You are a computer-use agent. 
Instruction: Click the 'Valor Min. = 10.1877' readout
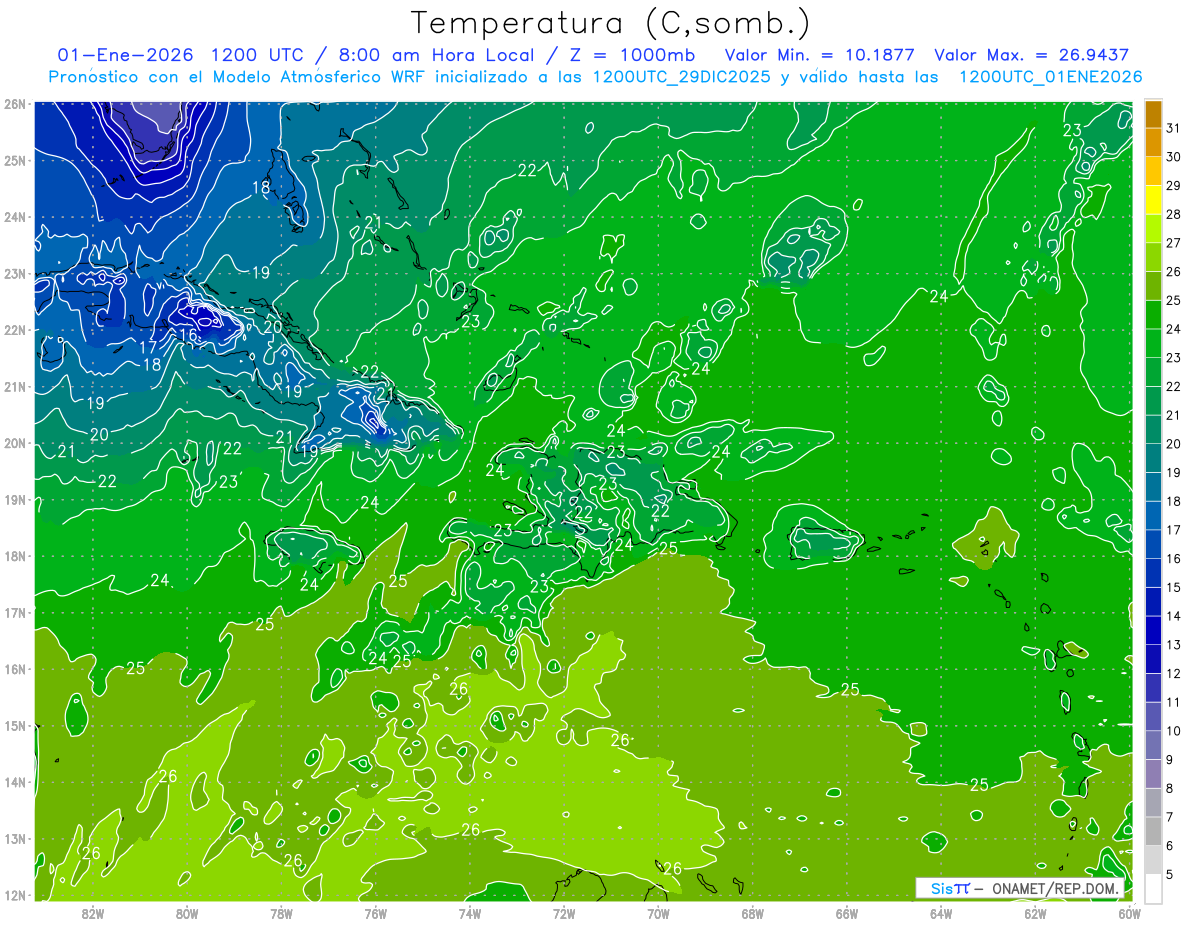point(820,54)
